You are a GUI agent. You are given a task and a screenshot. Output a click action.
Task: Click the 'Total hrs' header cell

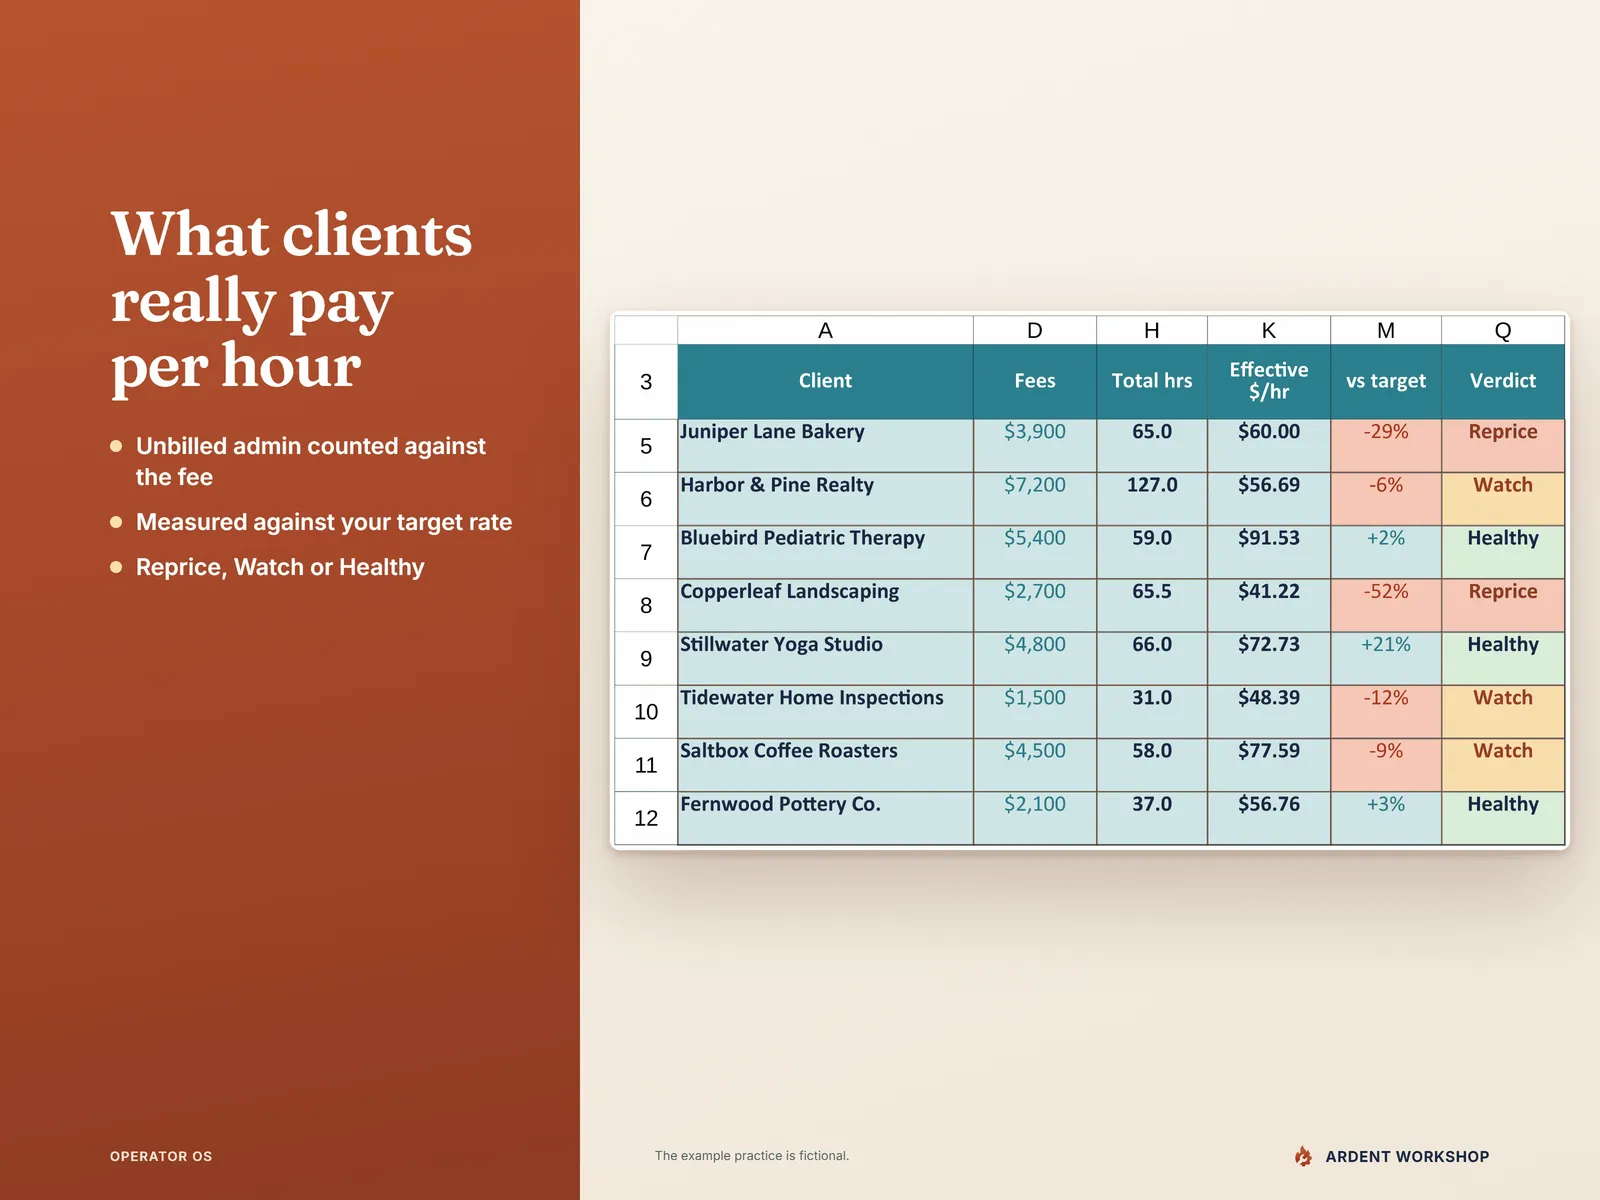click(x=1152, y=382)
